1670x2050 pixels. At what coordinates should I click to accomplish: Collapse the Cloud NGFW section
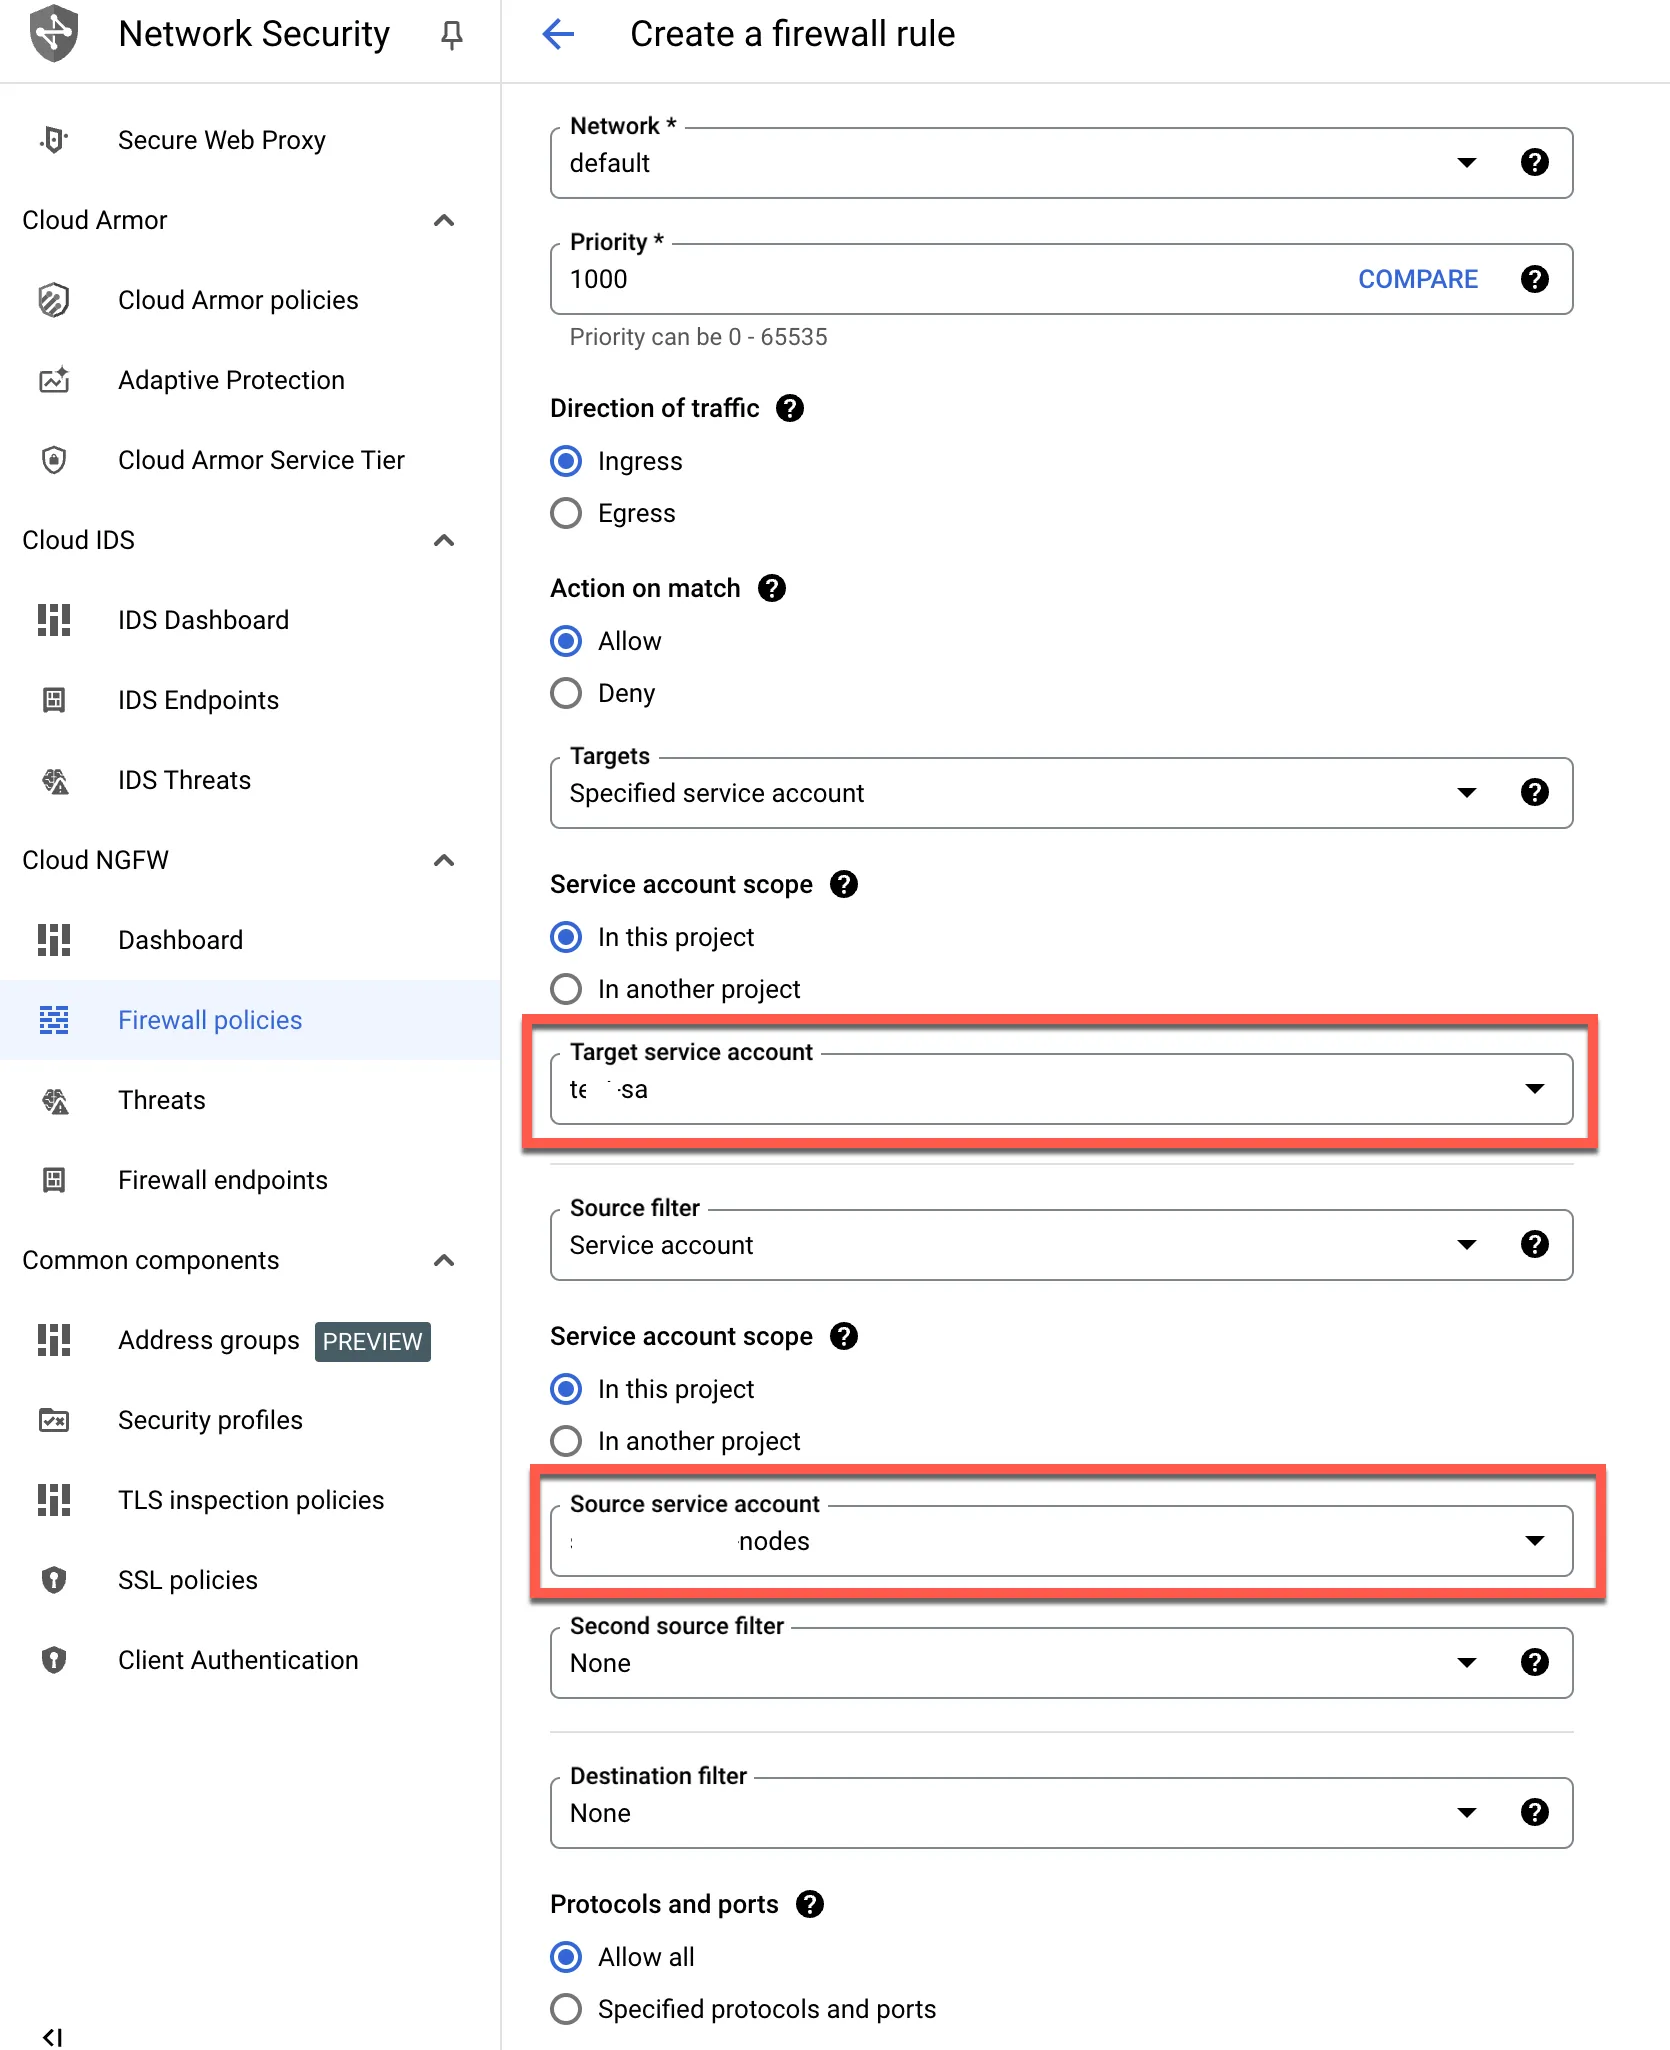pos(444,860)
